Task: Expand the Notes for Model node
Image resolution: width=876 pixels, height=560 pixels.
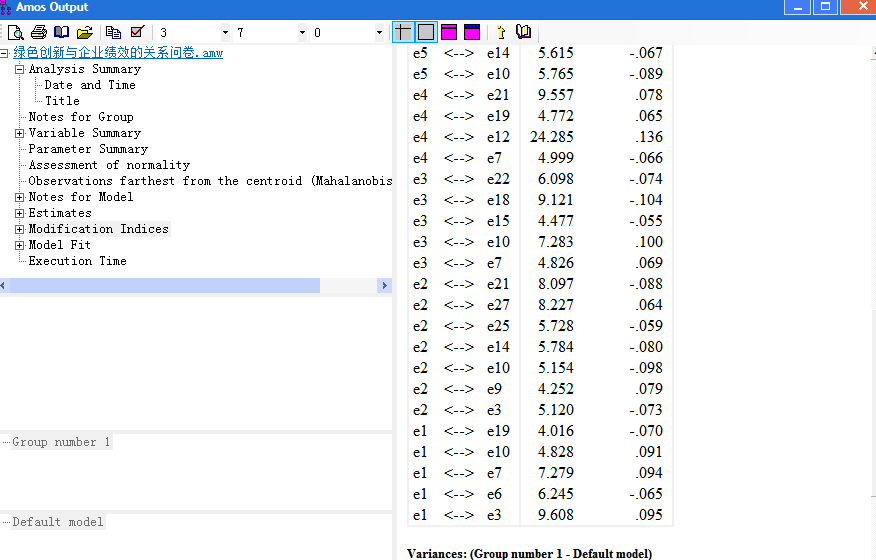Action: (x=20, y=197)
